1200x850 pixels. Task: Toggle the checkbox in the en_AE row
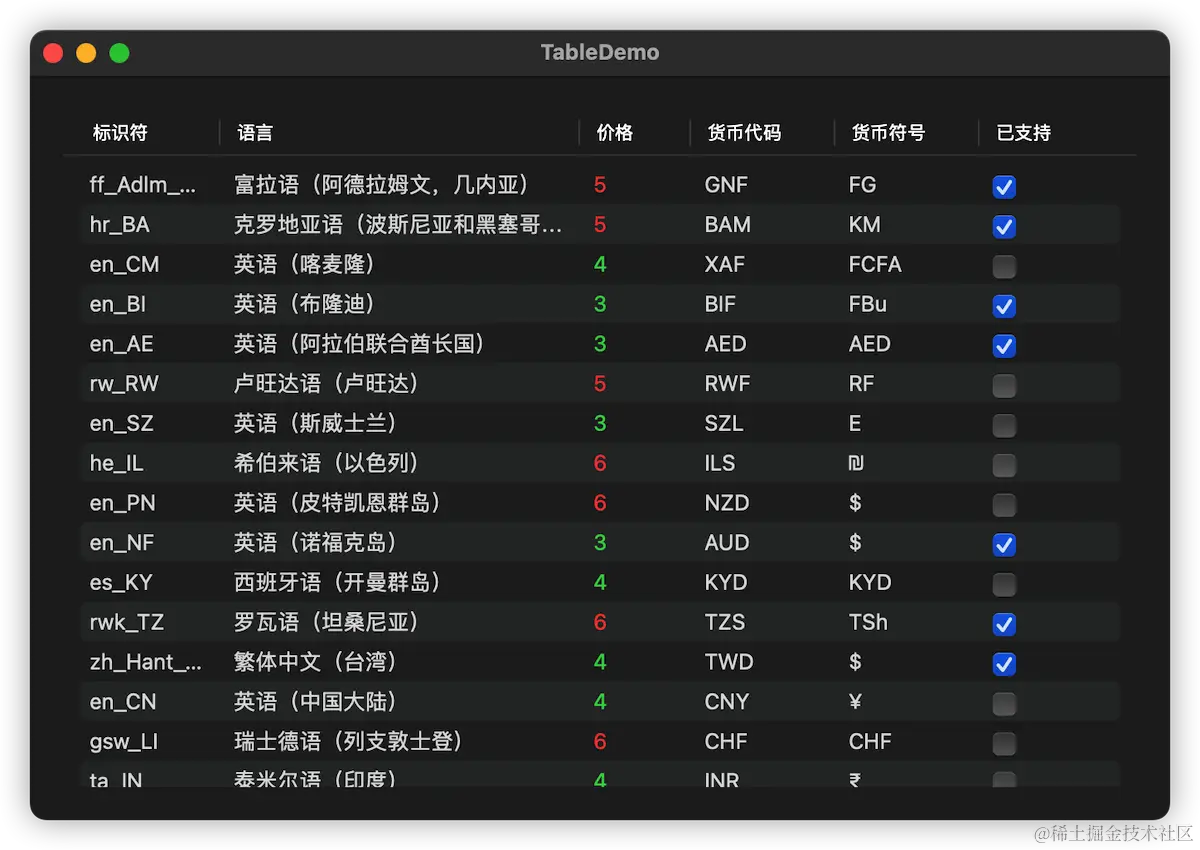pos(1004,346)
